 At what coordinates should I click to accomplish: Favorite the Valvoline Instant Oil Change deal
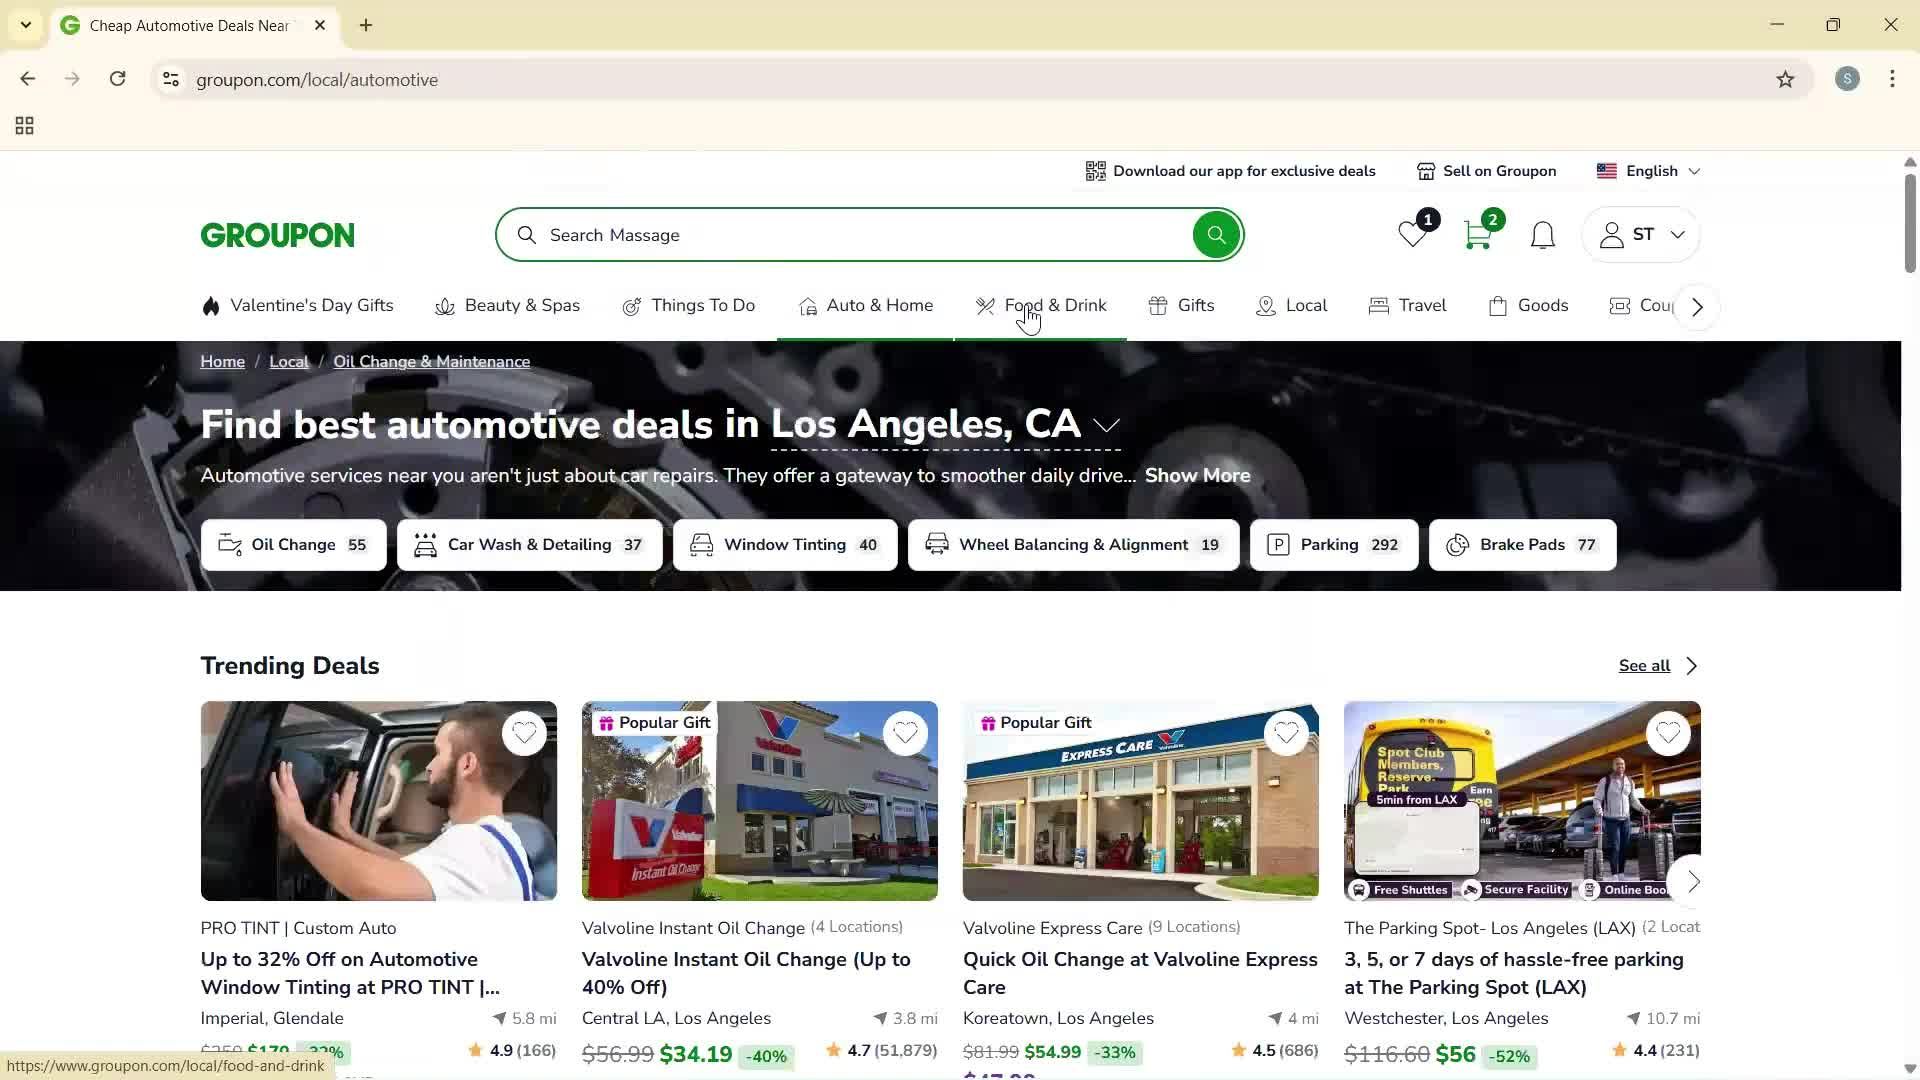point(905,733)
